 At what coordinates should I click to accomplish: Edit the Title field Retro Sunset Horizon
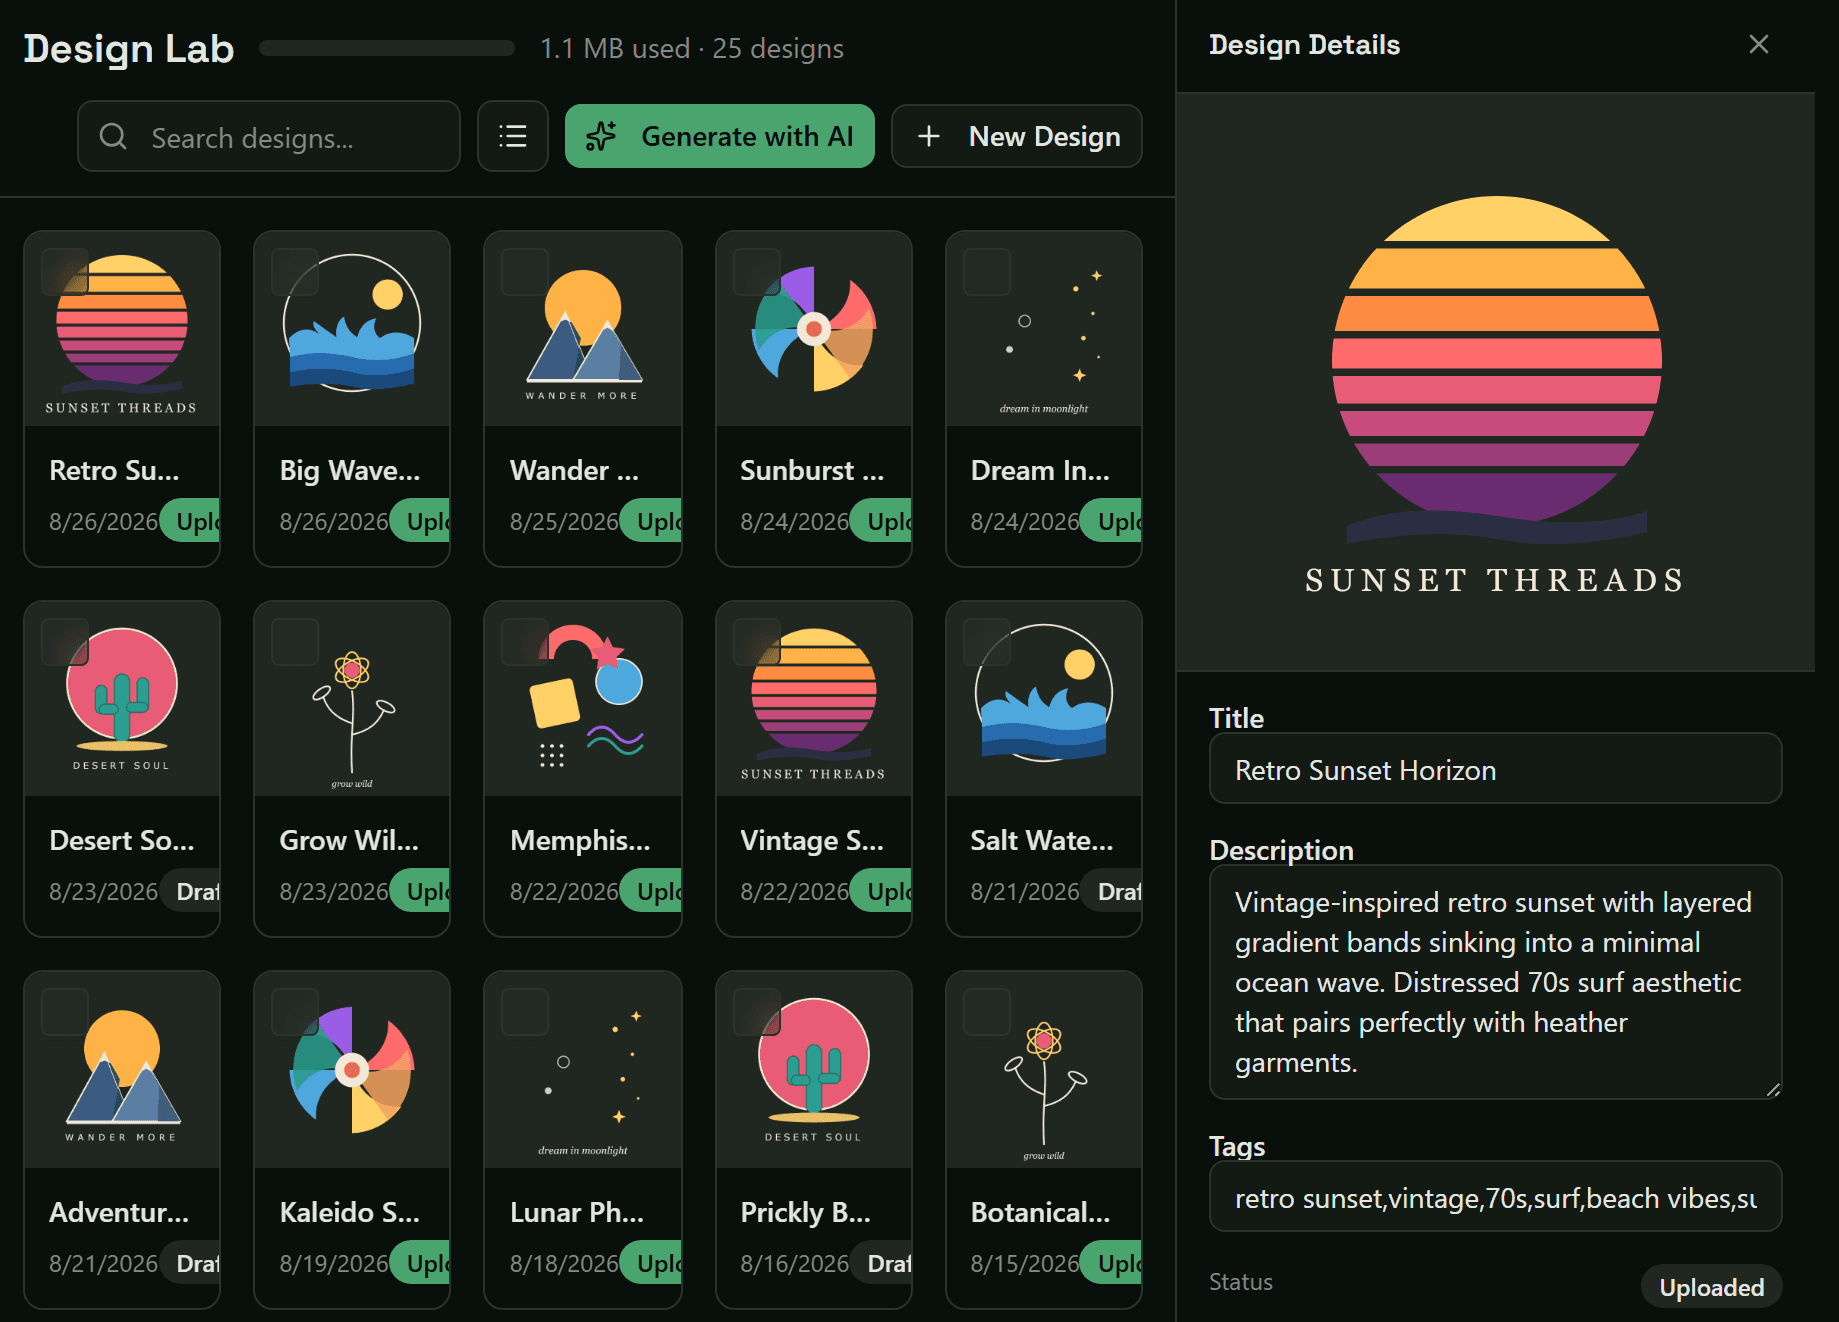coord(1496,769)
